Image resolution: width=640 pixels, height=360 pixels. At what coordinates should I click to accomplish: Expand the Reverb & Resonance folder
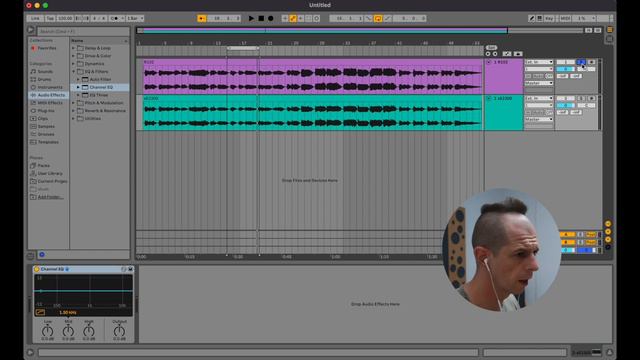[x=73, y=111]
